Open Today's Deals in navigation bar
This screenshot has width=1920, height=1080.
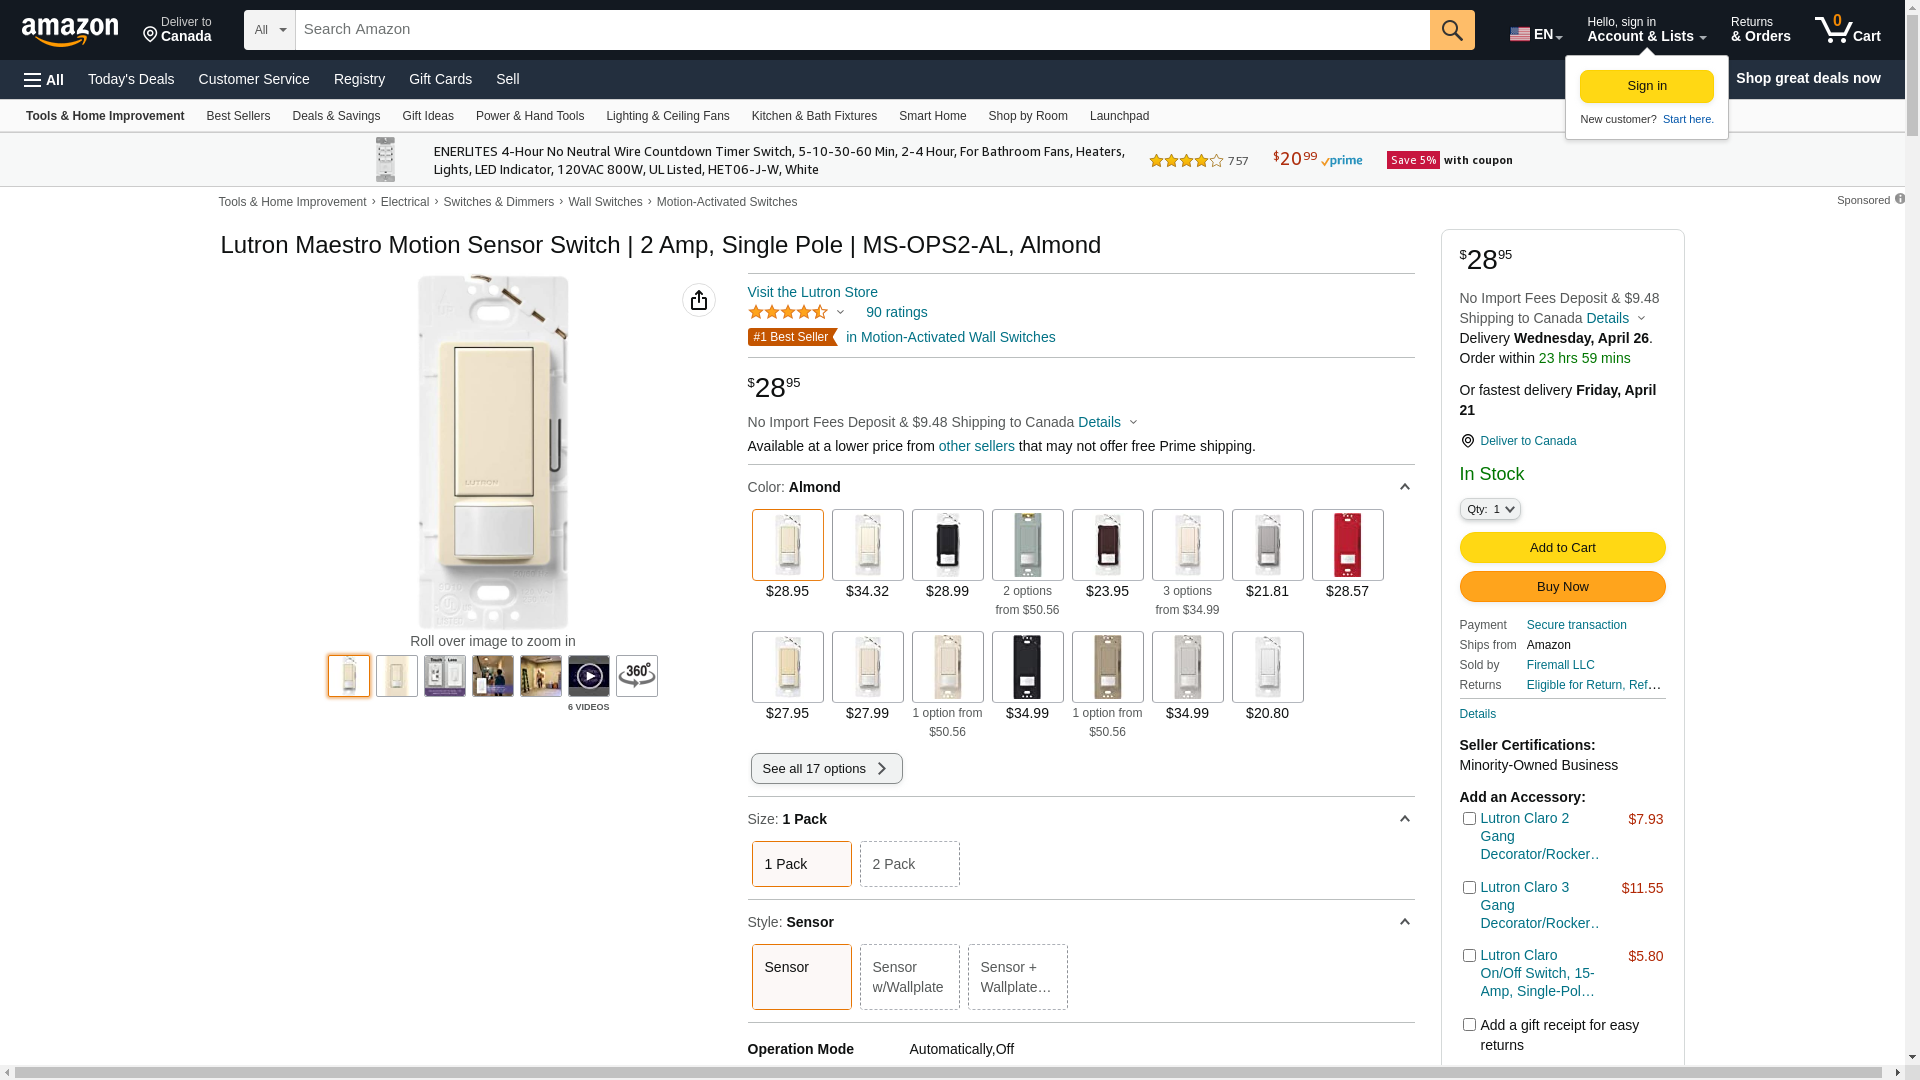click(x=131, y=79)
